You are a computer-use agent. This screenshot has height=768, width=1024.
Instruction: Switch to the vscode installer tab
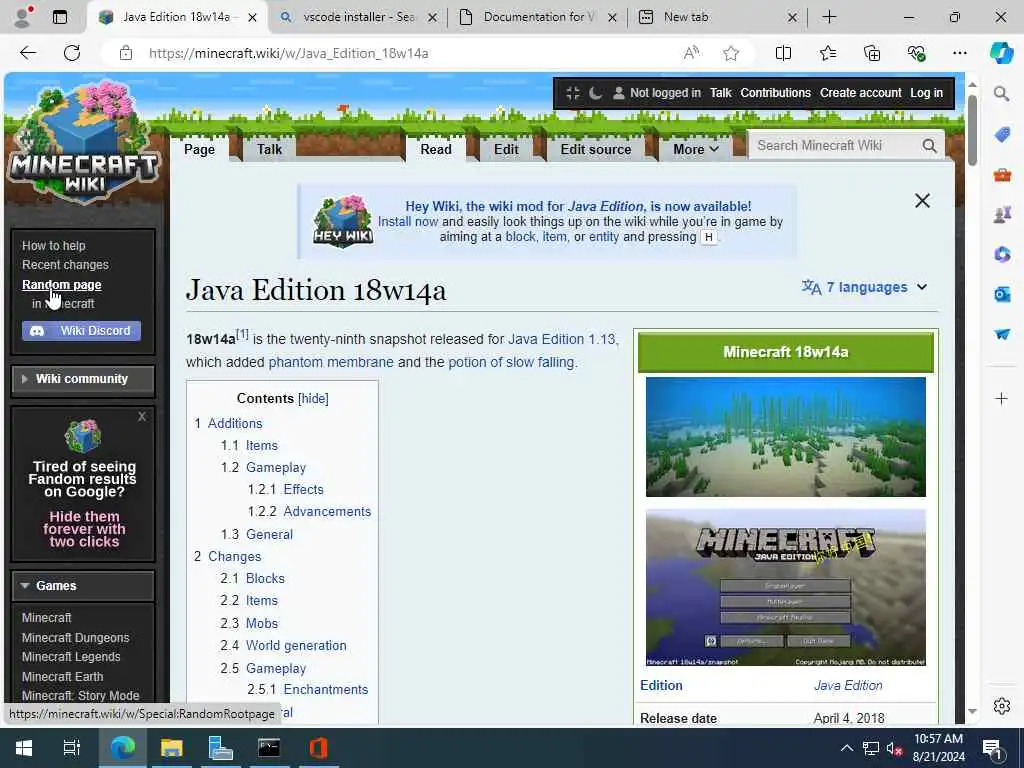357,18
